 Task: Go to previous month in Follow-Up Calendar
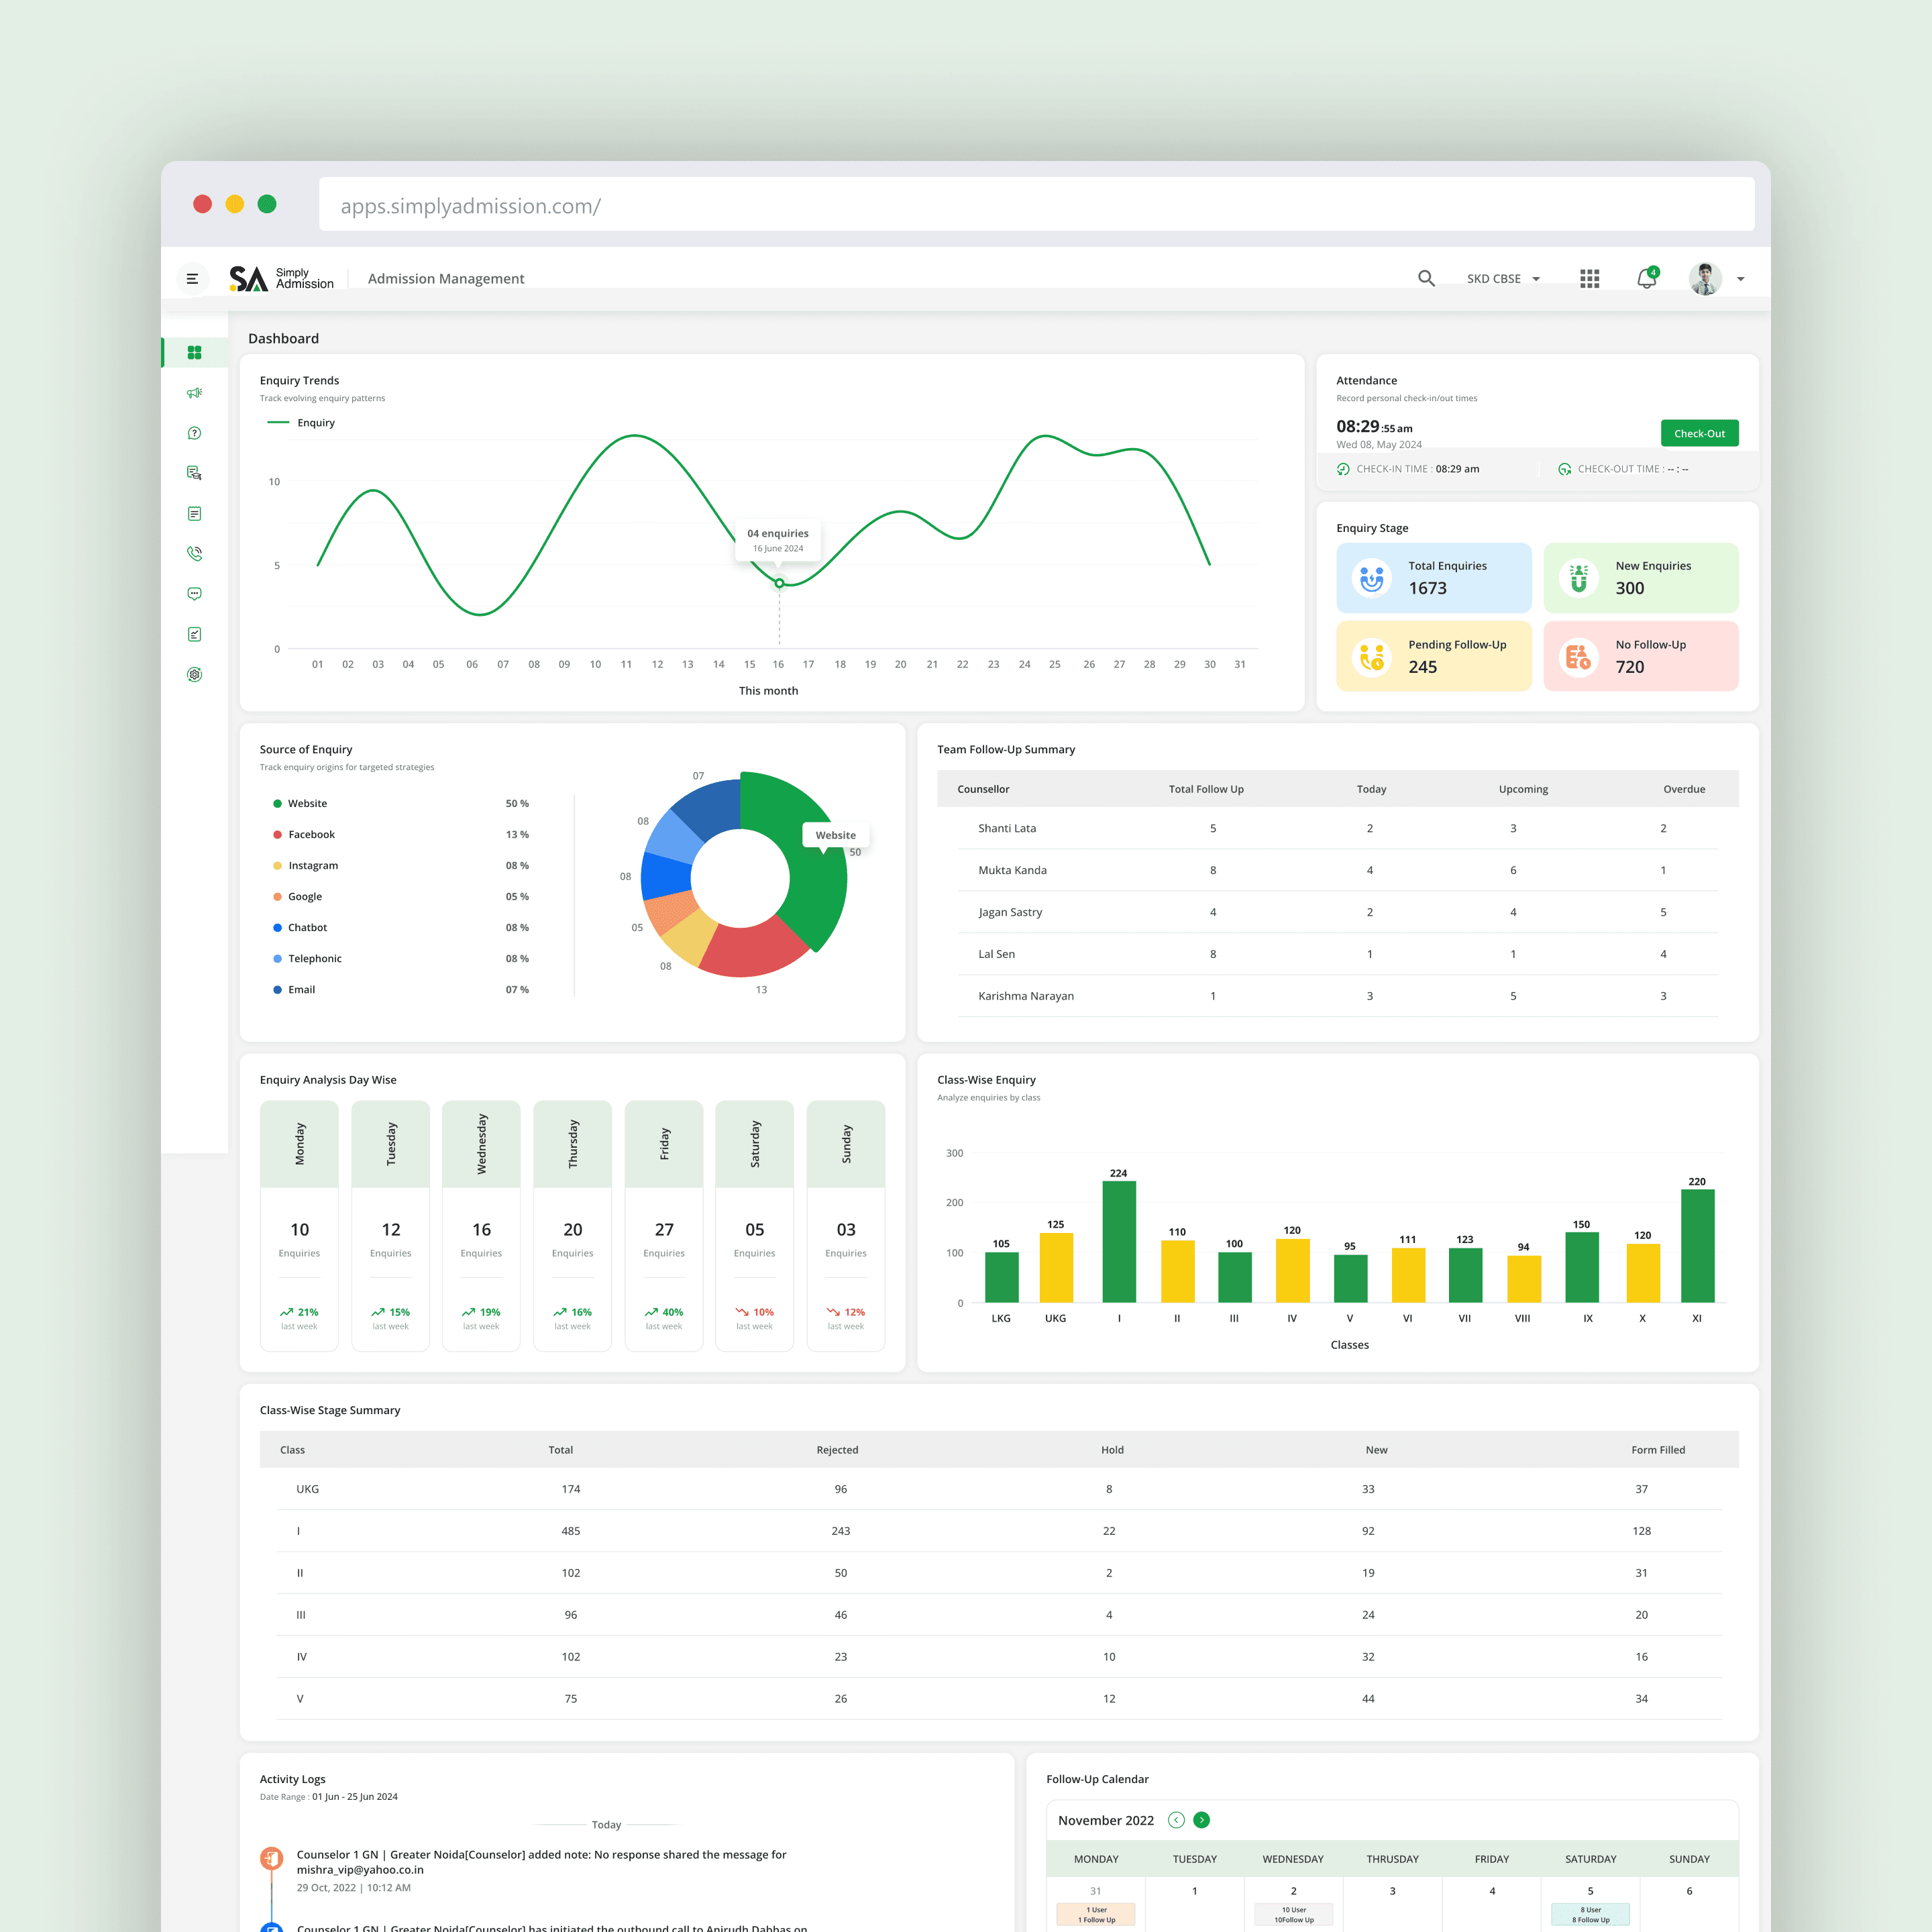coord(1176,1820)
